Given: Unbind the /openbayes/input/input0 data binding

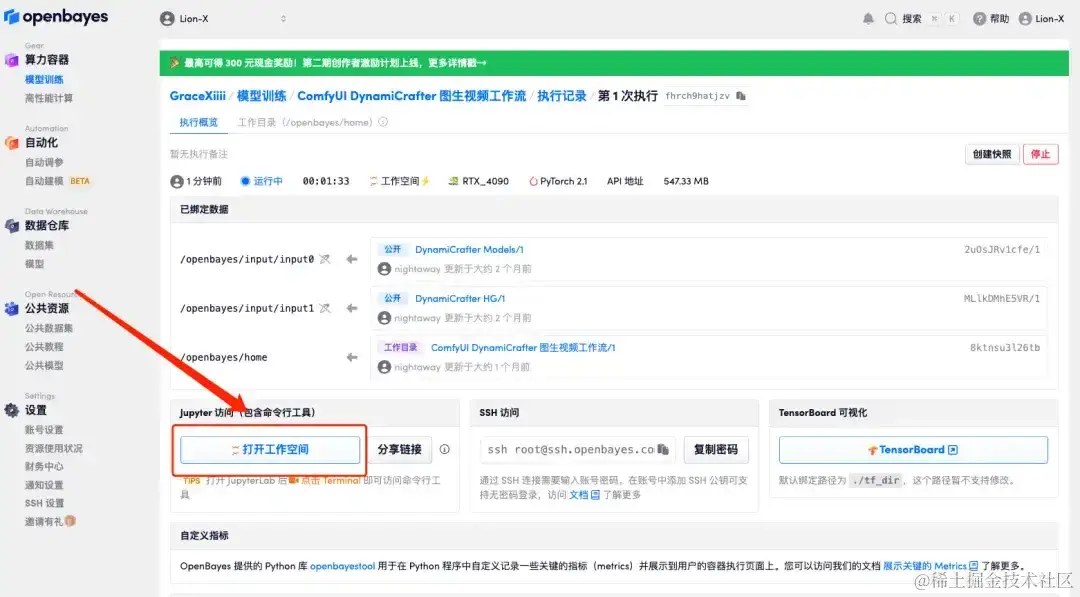Looking at the screenshot, I should tap(325, 259).
